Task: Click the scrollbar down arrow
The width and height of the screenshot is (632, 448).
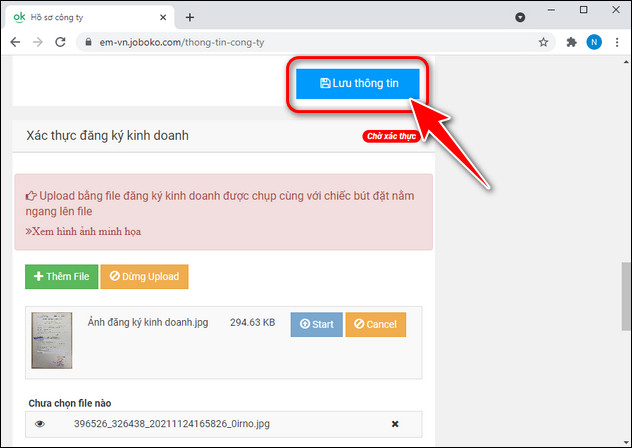Action: point(626,442)
